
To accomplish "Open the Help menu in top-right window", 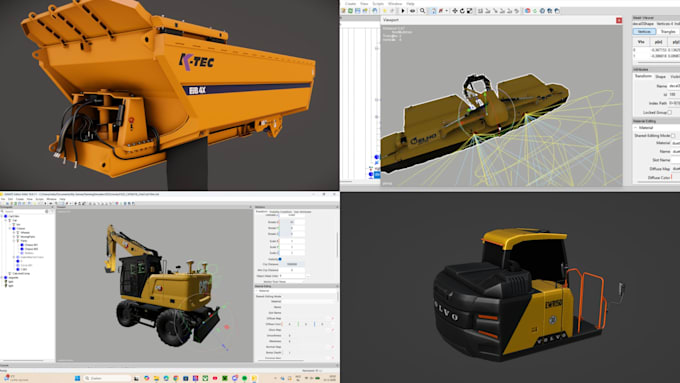I will 410,3.
